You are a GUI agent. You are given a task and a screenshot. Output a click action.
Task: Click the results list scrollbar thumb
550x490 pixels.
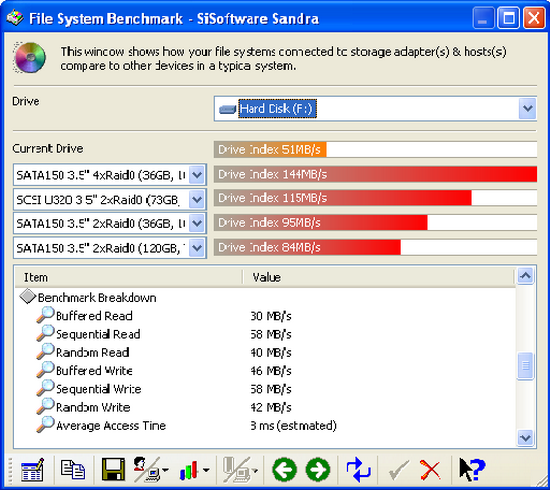(525, 365)
